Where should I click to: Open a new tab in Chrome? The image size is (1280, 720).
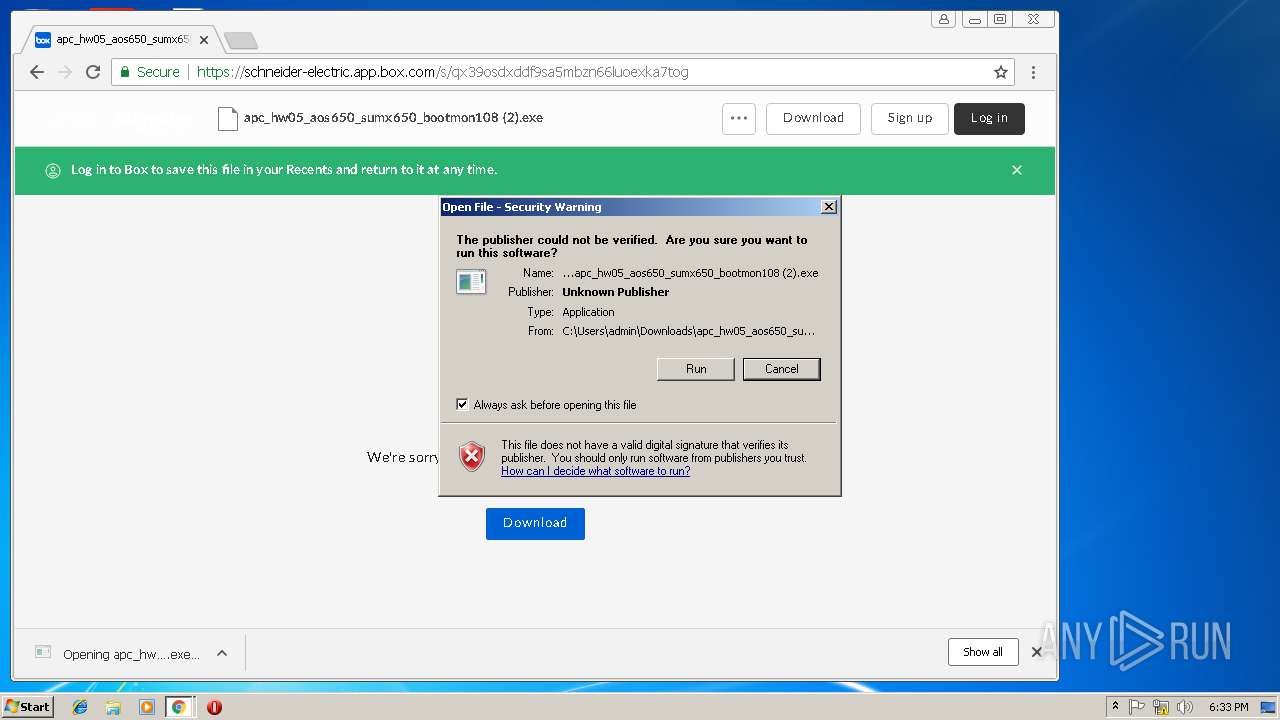(241, 40)
